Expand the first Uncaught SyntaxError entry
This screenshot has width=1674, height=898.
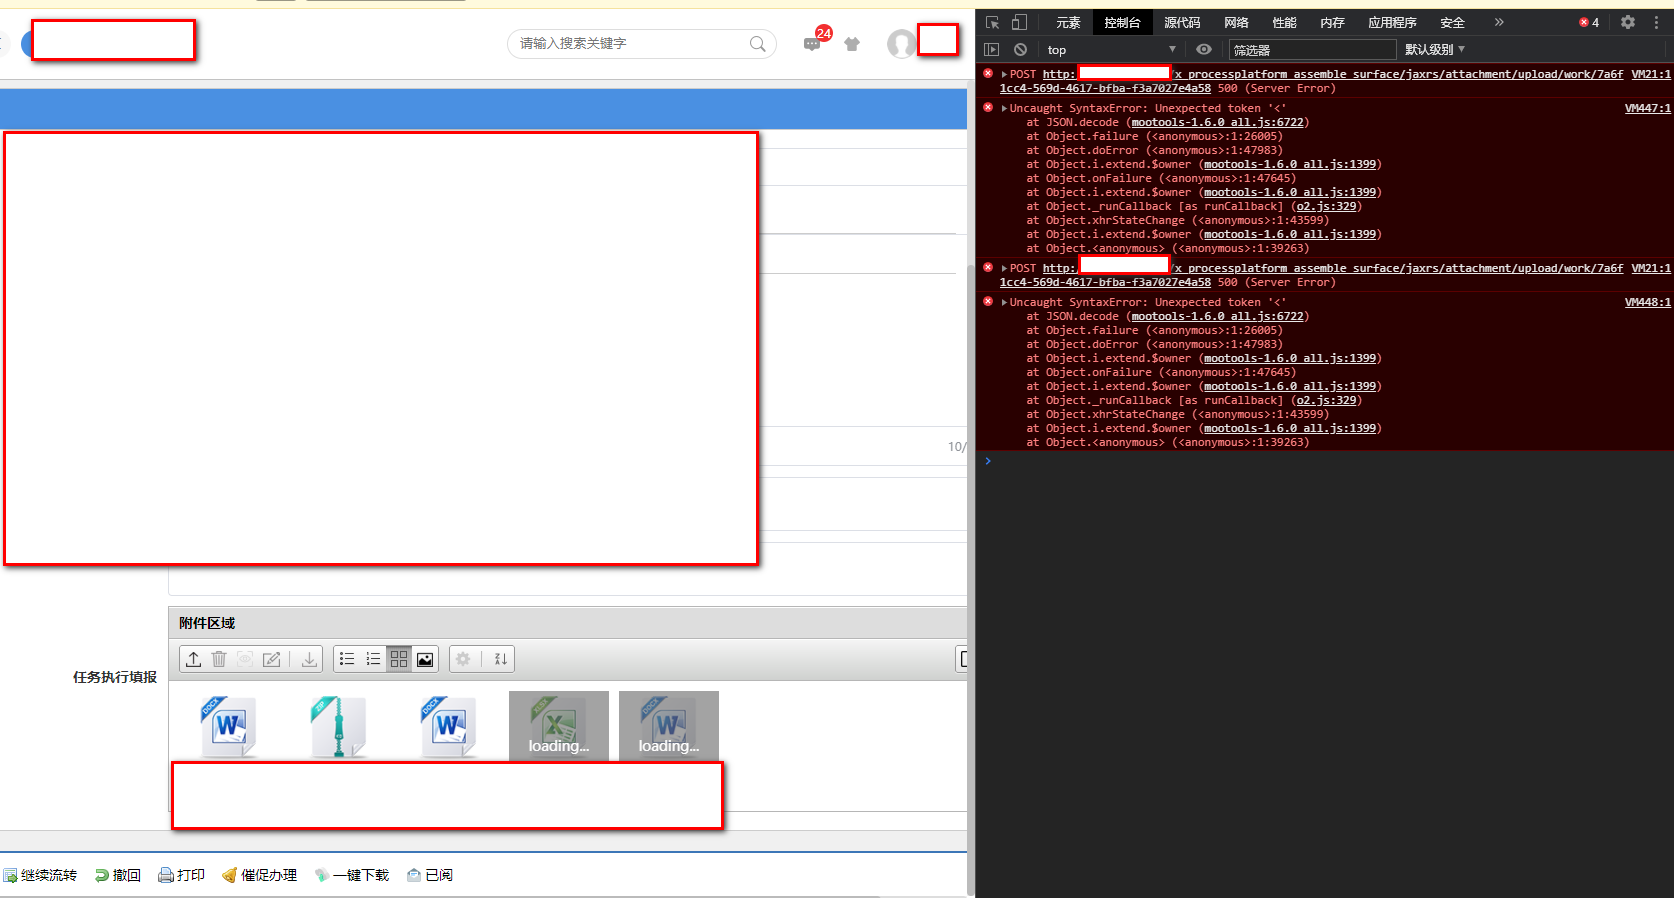1004,108
